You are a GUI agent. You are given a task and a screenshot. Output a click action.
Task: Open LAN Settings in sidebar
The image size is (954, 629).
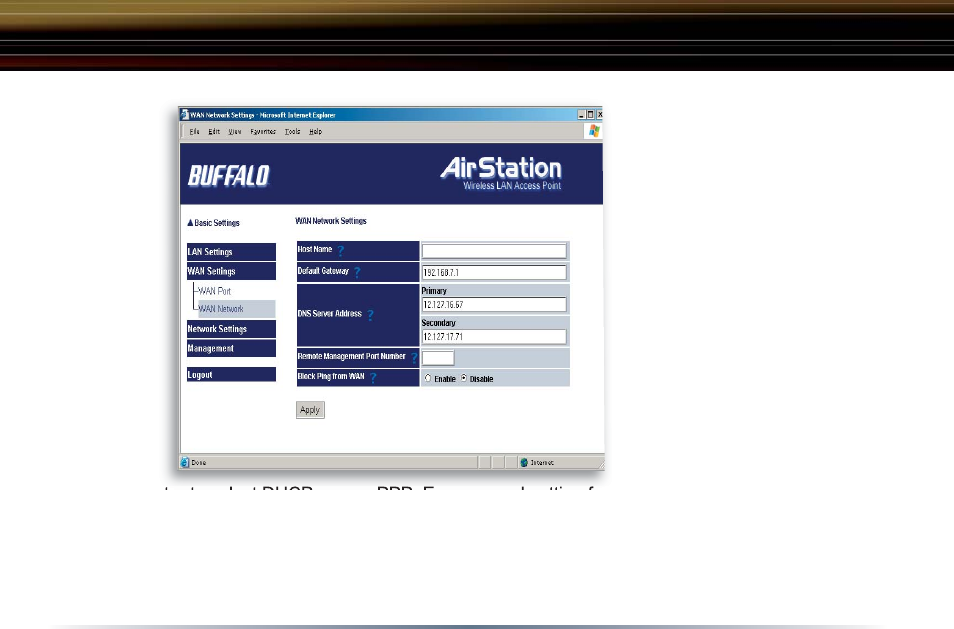[231, 252]
